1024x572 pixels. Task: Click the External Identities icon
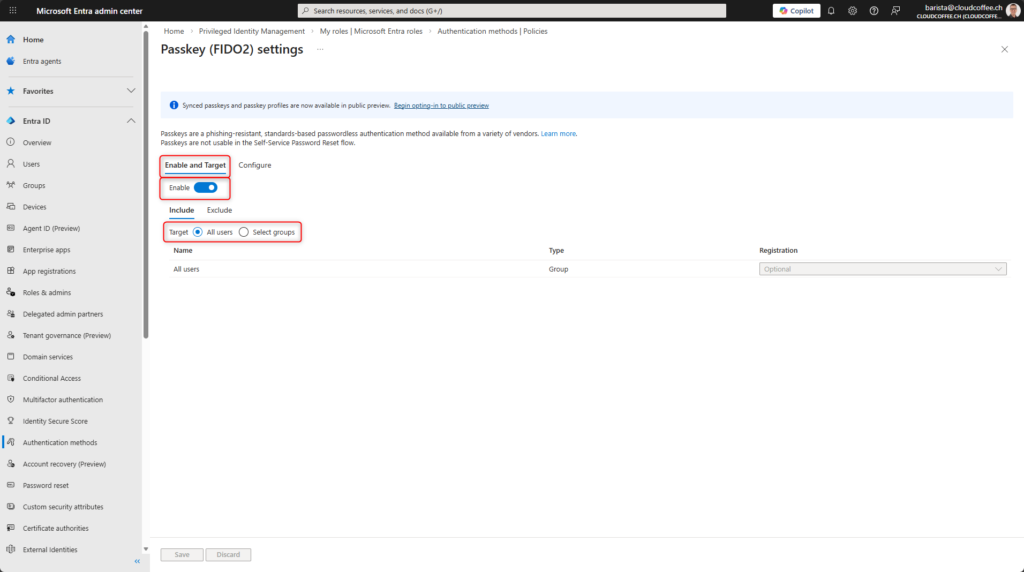pyautogui.click(x=10, y=549)
